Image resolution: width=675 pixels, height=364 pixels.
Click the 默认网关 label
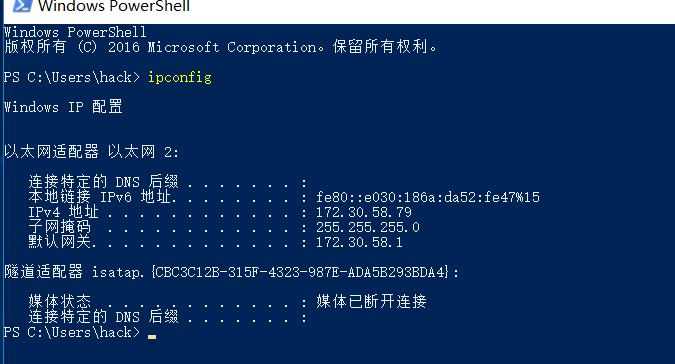tap(59, 242)
